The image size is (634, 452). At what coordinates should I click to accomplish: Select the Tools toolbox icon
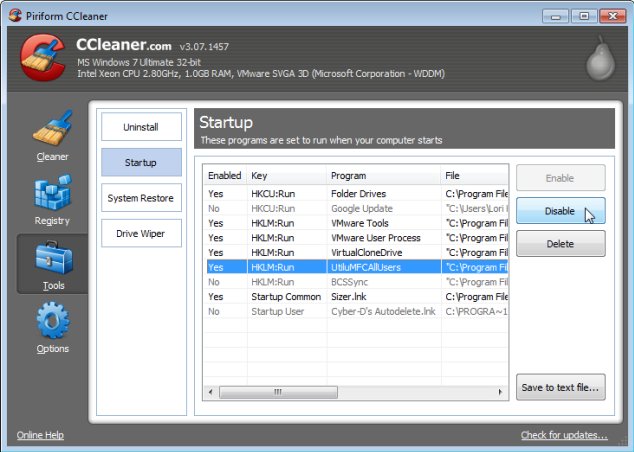coord(52,260)
